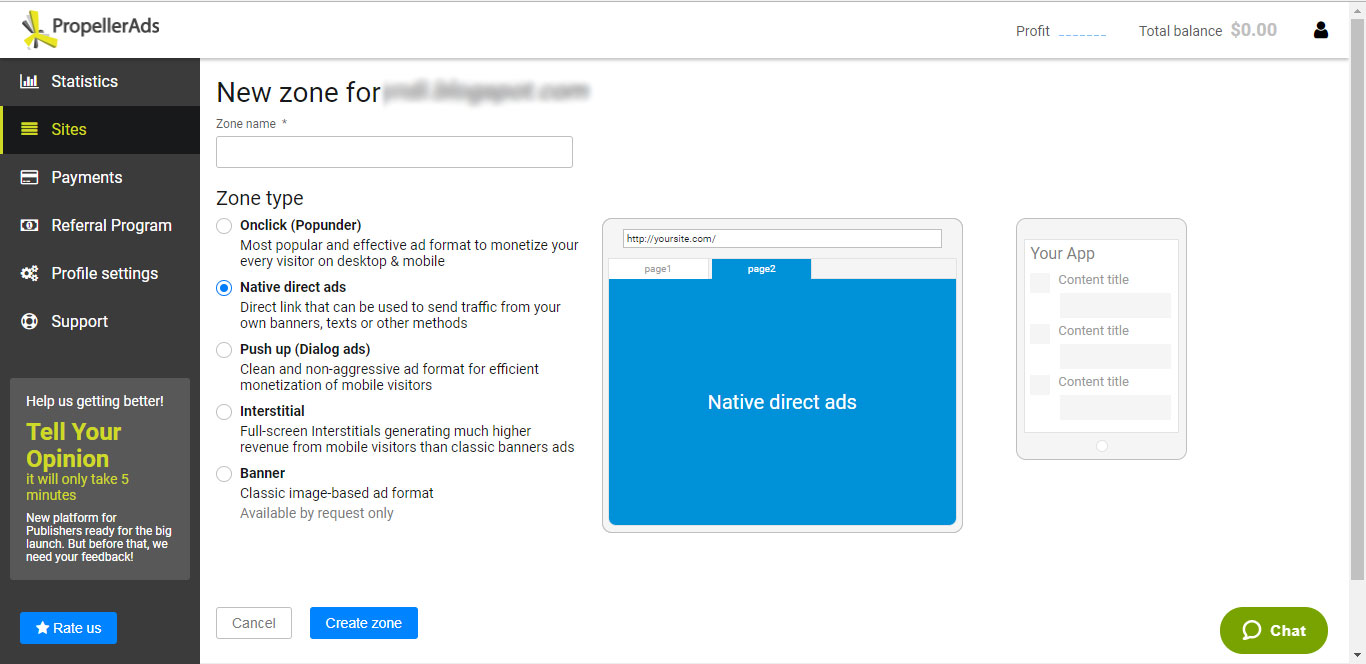Open Statistics in the sidebar
This screenshot has width=1366, height=664.
[100, 81]
